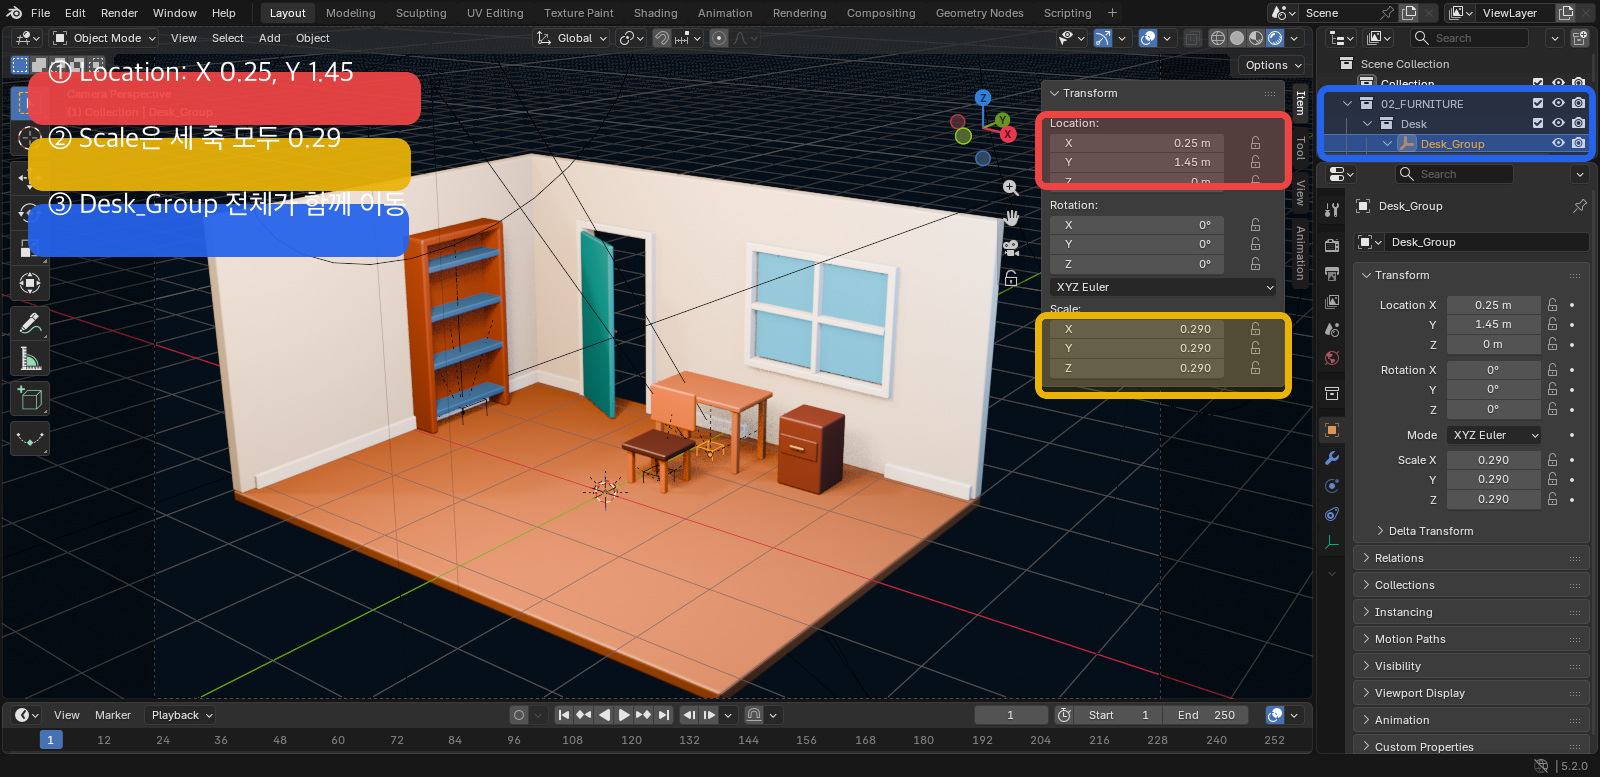
Task: Toggle viewport overlays button
Action: coord(1148,38)
